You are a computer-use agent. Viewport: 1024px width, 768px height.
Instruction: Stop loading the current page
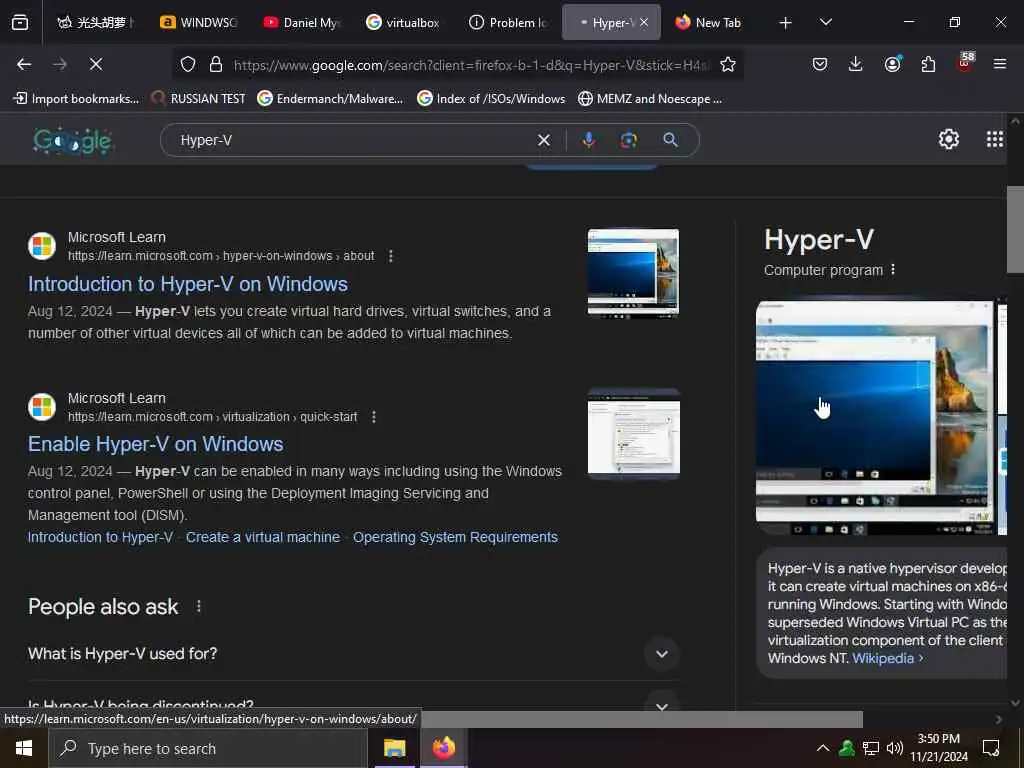95,64
